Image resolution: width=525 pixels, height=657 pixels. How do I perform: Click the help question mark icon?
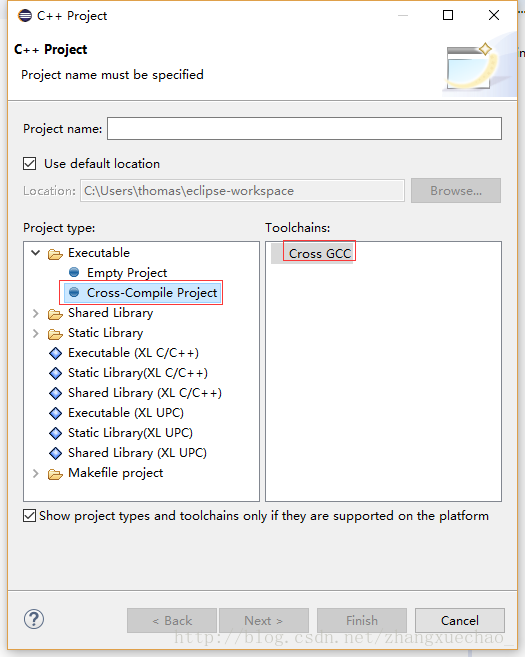(x=34, y=619)
